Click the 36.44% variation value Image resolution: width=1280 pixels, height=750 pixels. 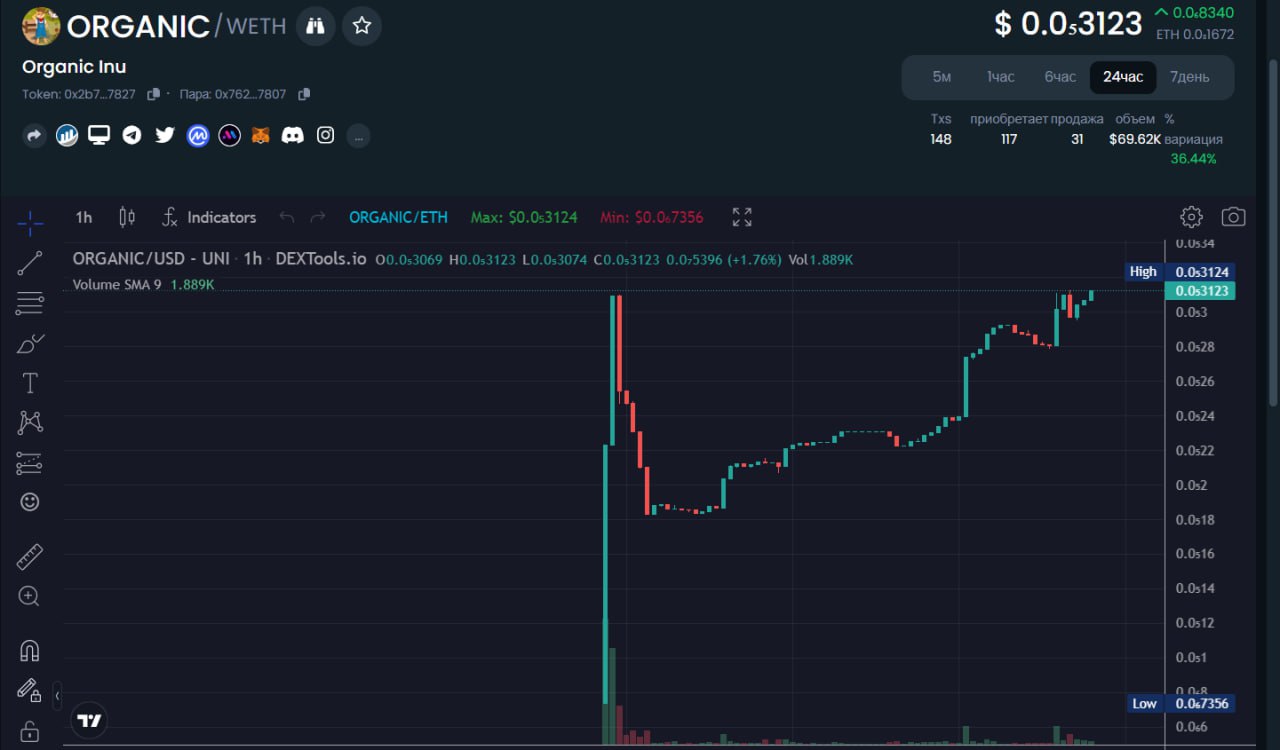click(1193, 159)
